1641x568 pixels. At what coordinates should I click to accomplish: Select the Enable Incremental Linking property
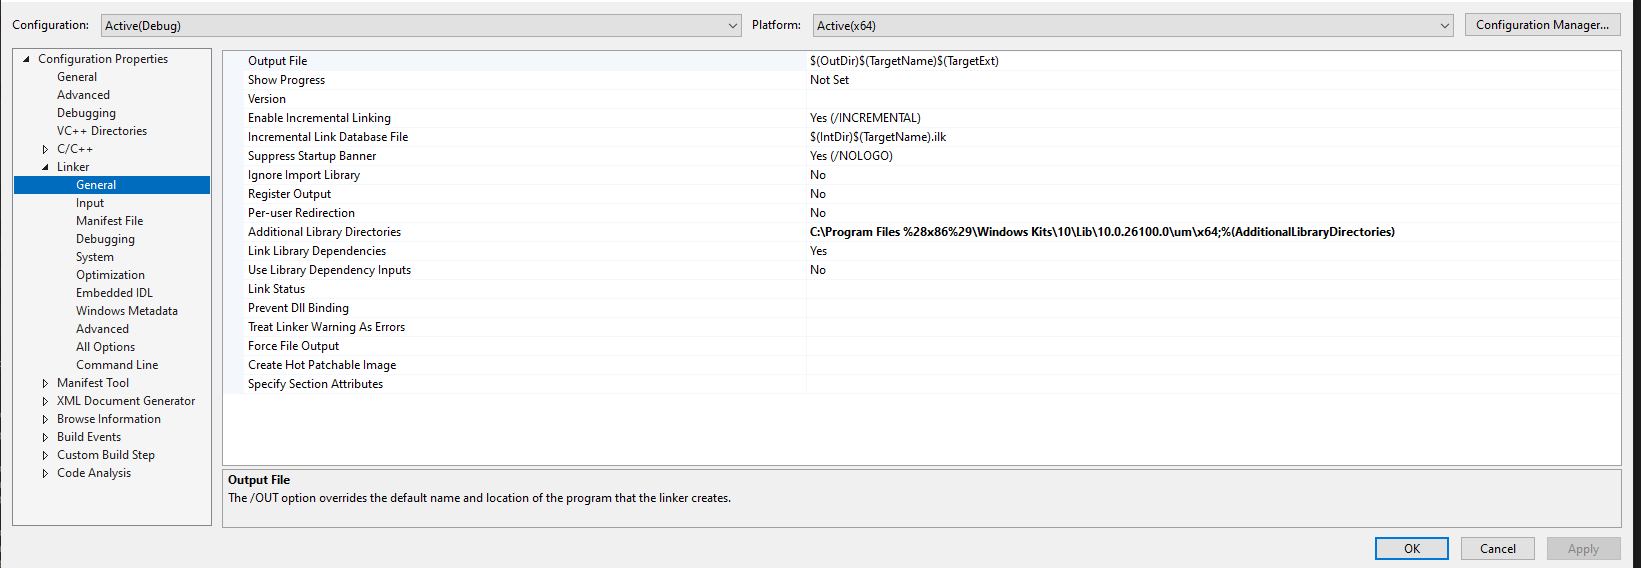[x=319, y=118]
